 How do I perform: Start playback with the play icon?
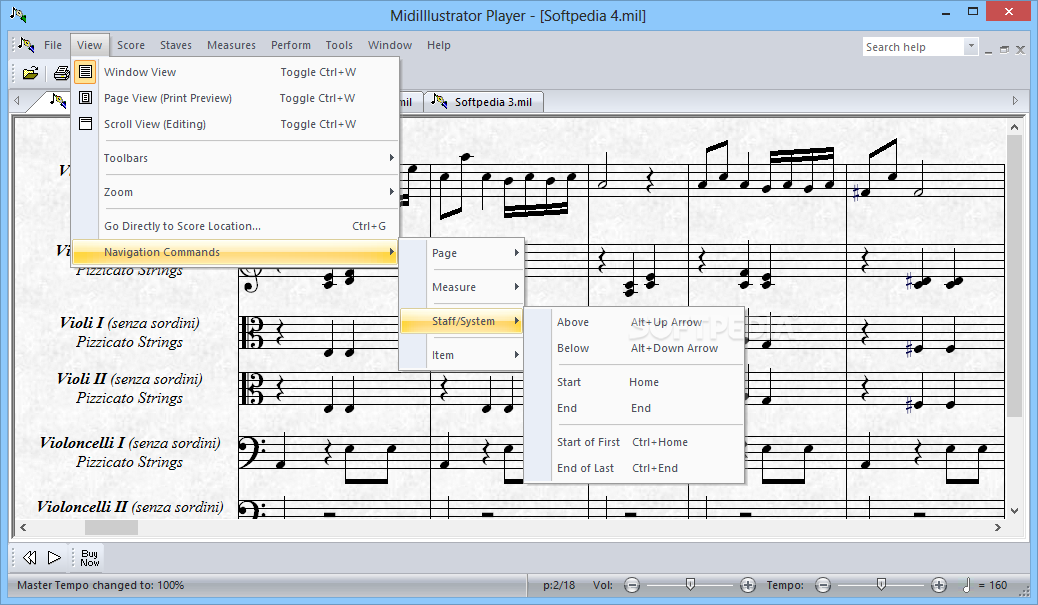click(x=54, y=557)
